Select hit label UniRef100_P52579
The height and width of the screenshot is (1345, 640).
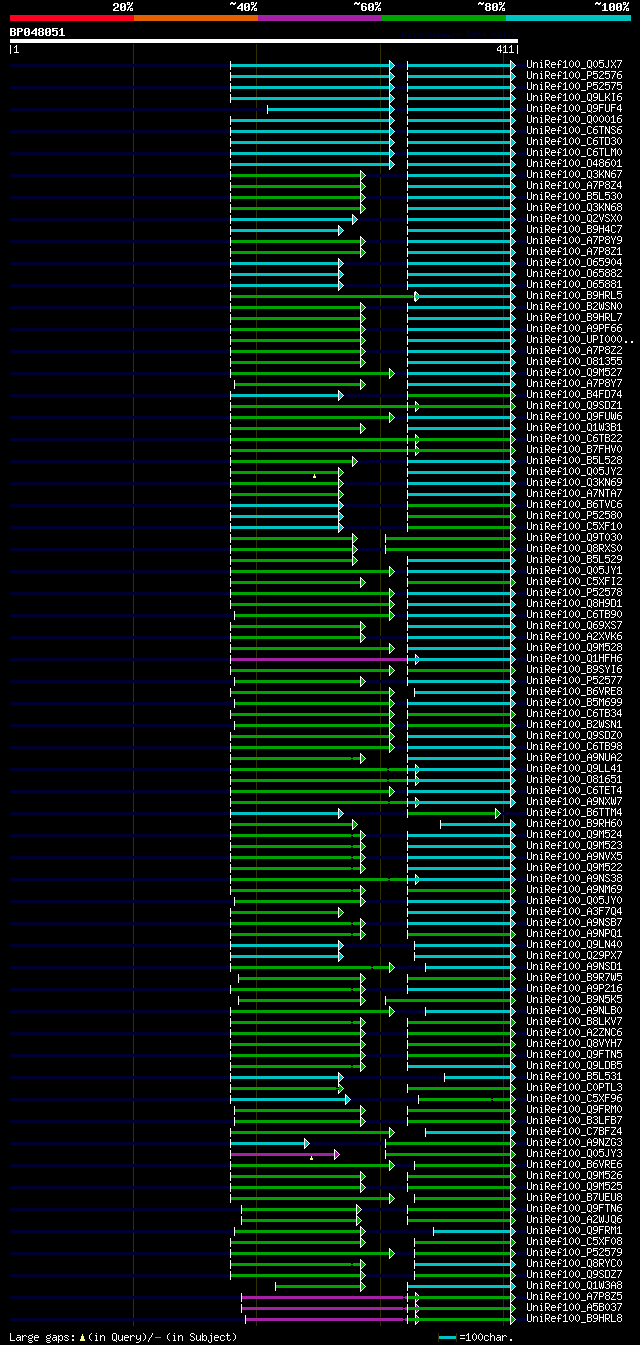574,1252
